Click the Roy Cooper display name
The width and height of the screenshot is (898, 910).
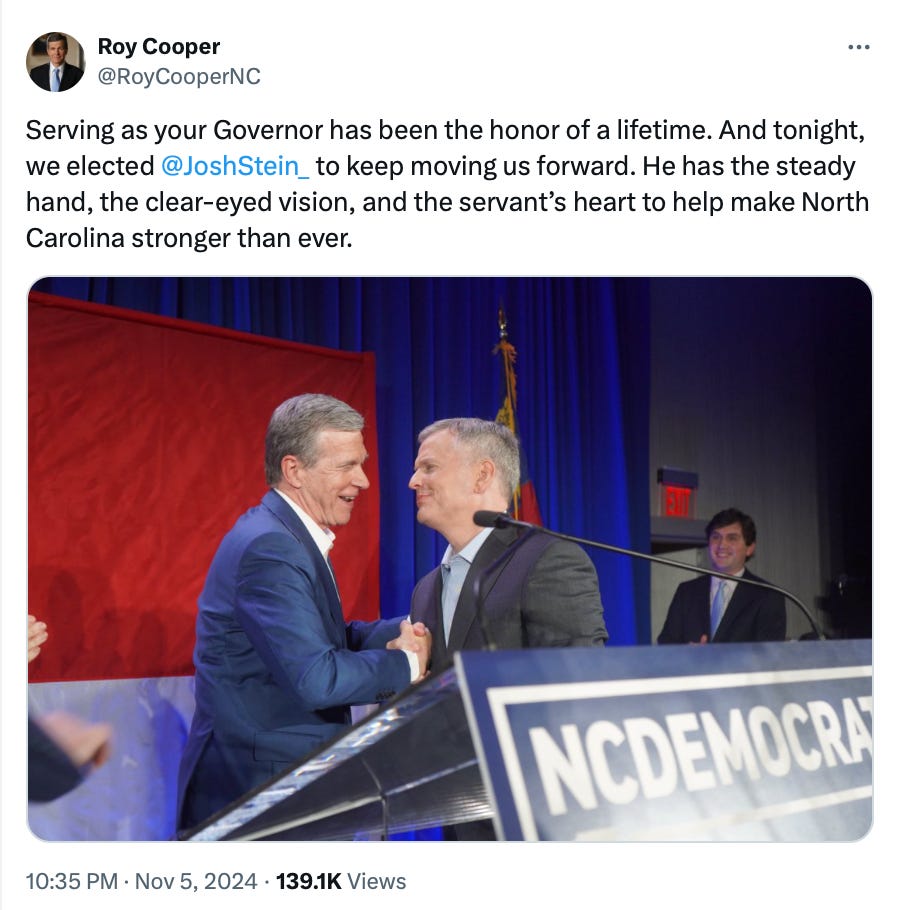coord(158,46)
